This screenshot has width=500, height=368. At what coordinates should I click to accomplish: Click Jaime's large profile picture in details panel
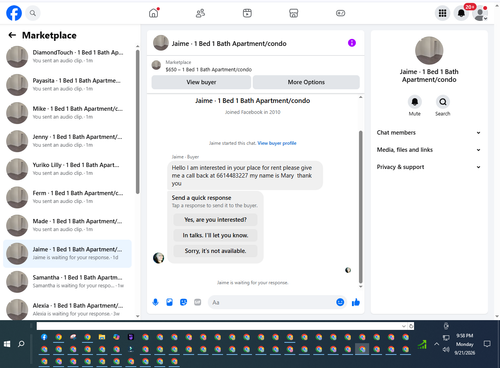point(429,50)
